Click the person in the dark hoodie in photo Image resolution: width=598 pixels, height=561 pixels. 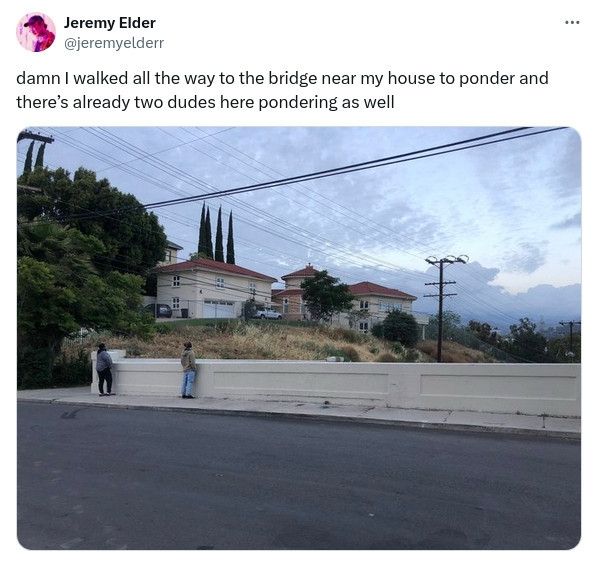click(x=104, y=369)
